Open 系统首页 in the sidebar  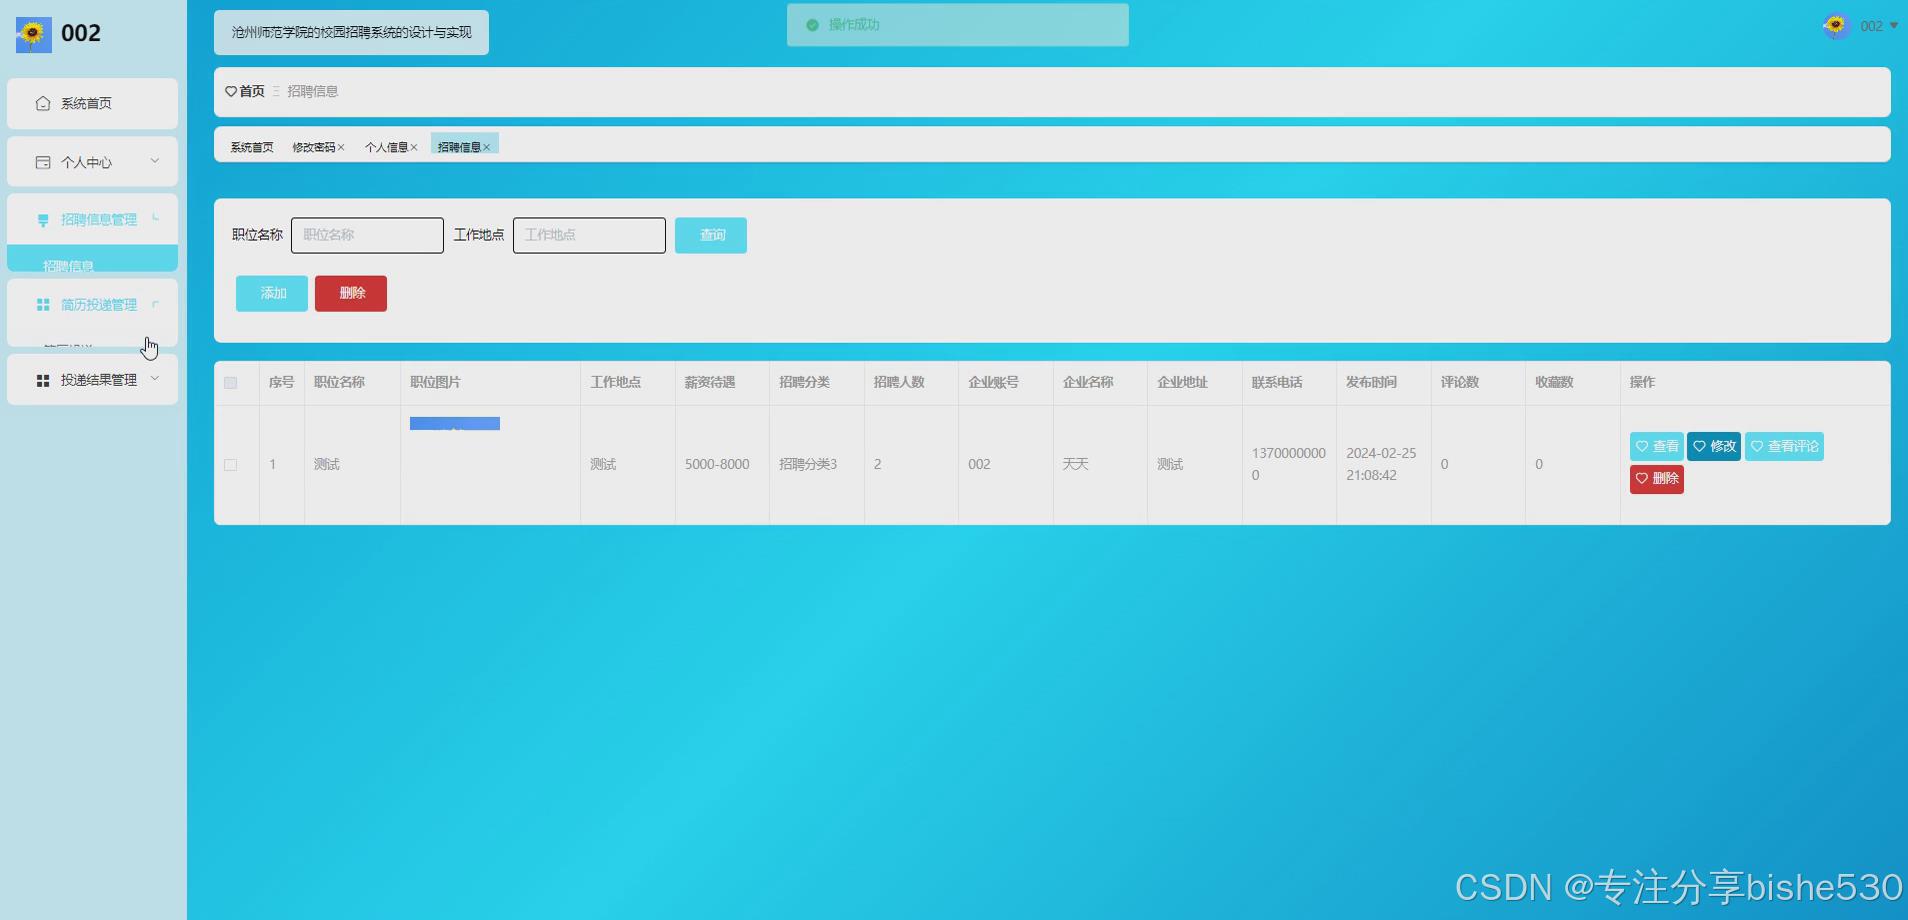(92, 104)
